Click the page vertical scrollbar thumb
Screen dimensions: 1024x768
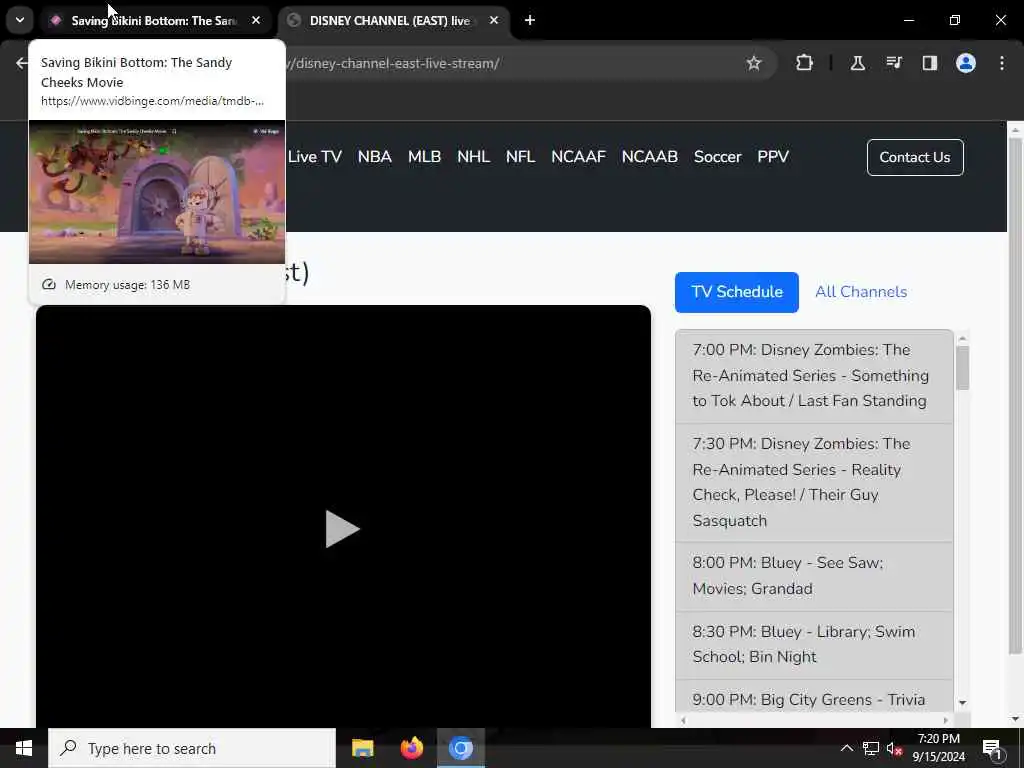[x=1015, y=395]
